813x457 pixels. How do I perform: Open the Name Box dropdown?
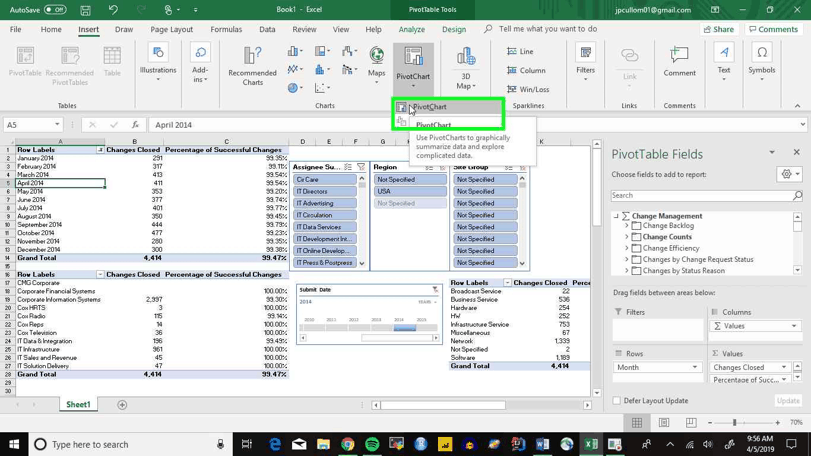tap(57, 124)
